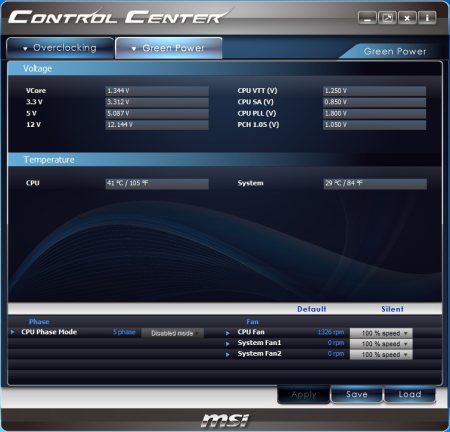Viewport: 450px width, 432px height.
Task: Click the '1326 rpm' CPU Fan reading
Action: [x=331, y=332]
